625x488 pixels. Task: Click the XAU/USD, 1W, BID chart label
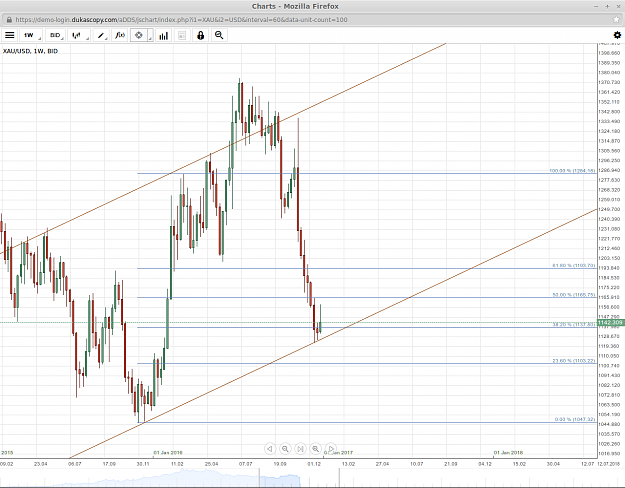pos(30,51)
